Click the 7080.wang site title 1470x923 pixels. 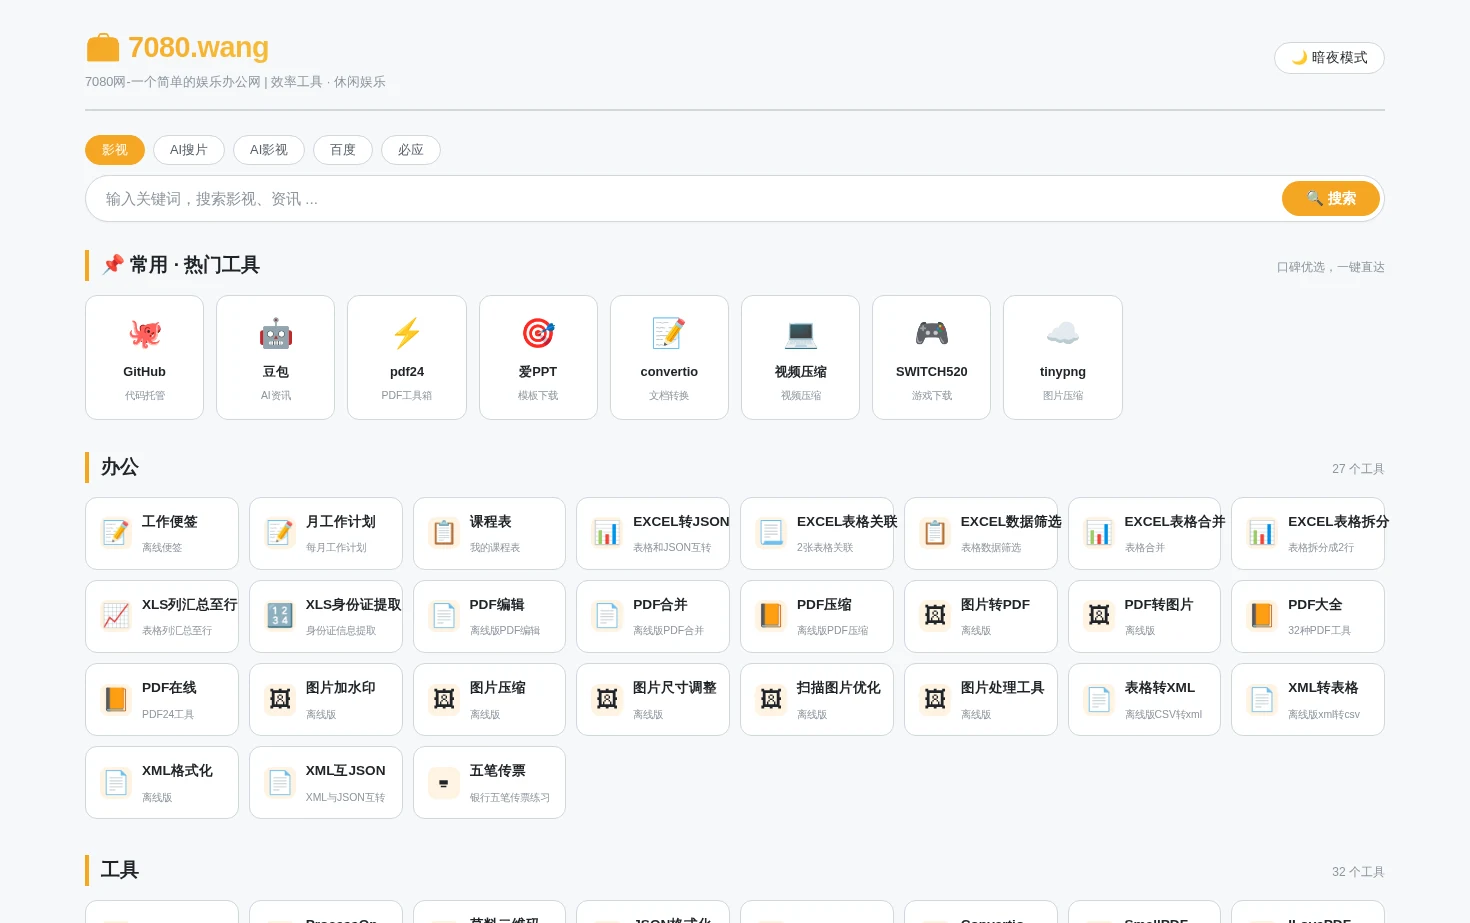point(198,47)
